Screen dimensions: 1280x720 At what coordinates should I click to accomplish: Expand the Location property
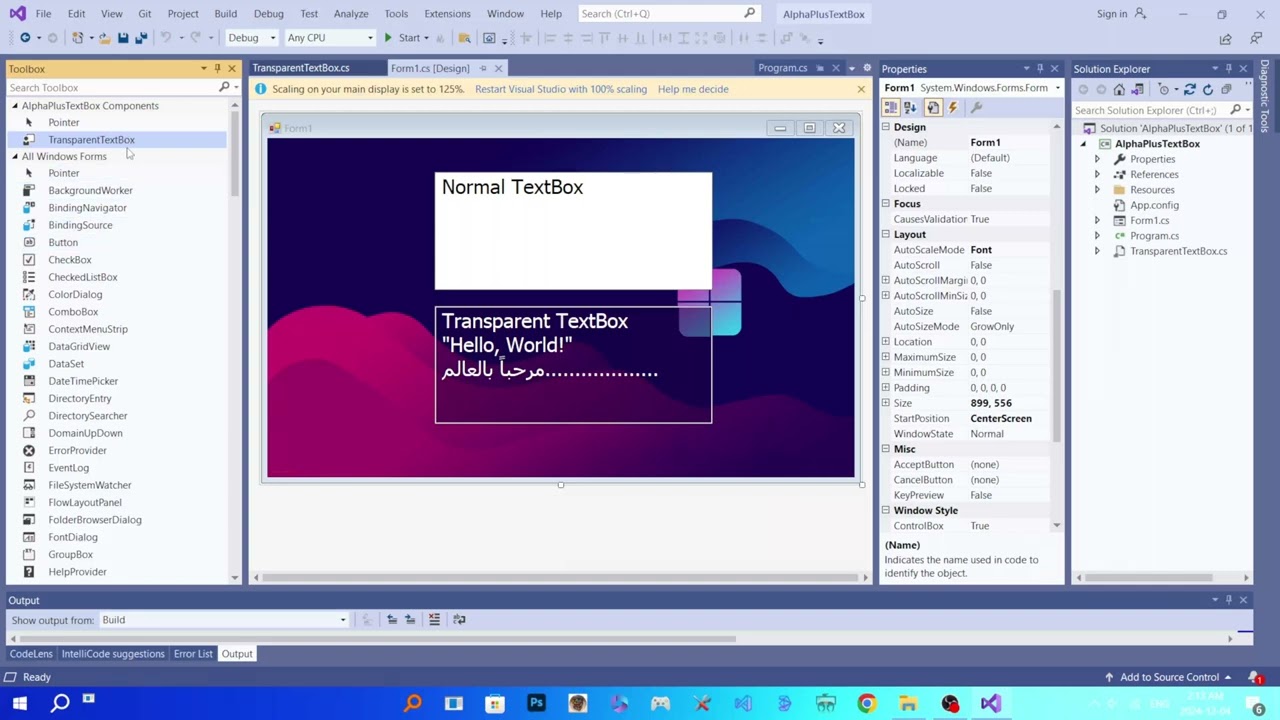pos(886,342)
